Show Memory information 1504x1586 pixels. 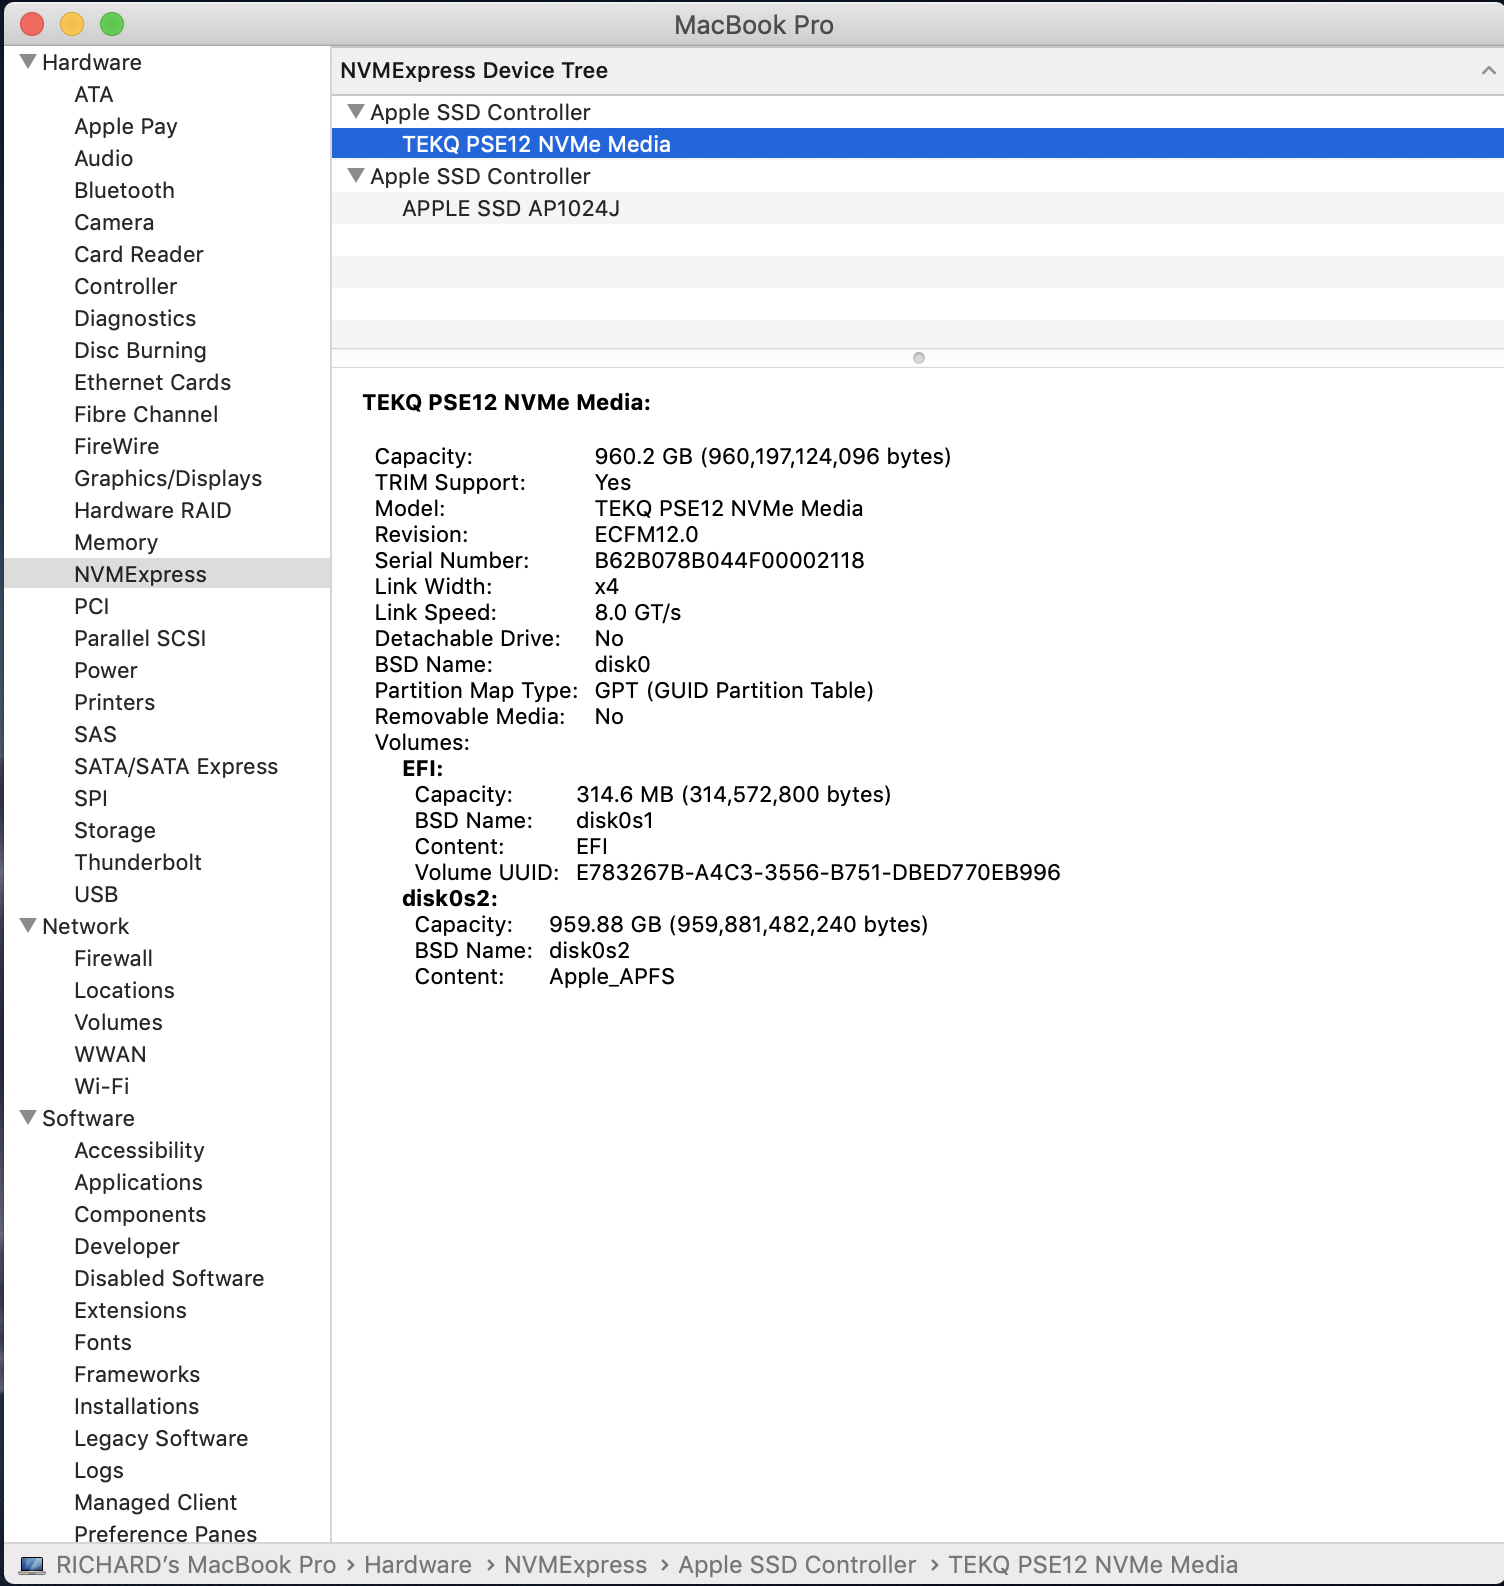[116, 542]
